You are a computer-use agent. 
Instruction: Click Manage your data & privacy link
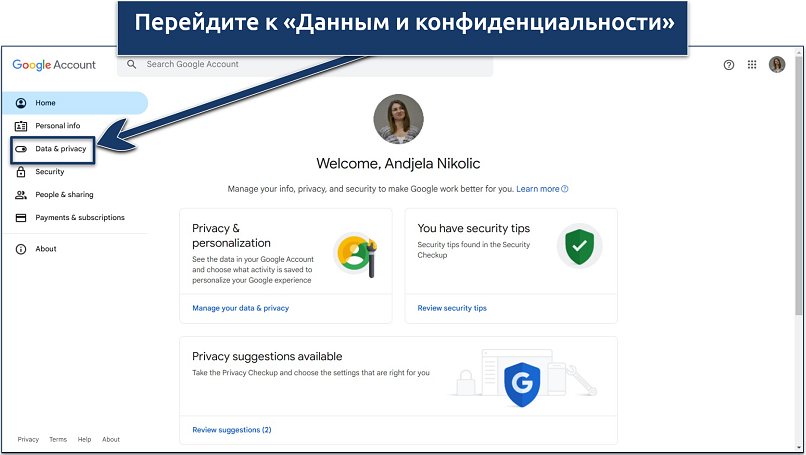(x=240, y=308)
